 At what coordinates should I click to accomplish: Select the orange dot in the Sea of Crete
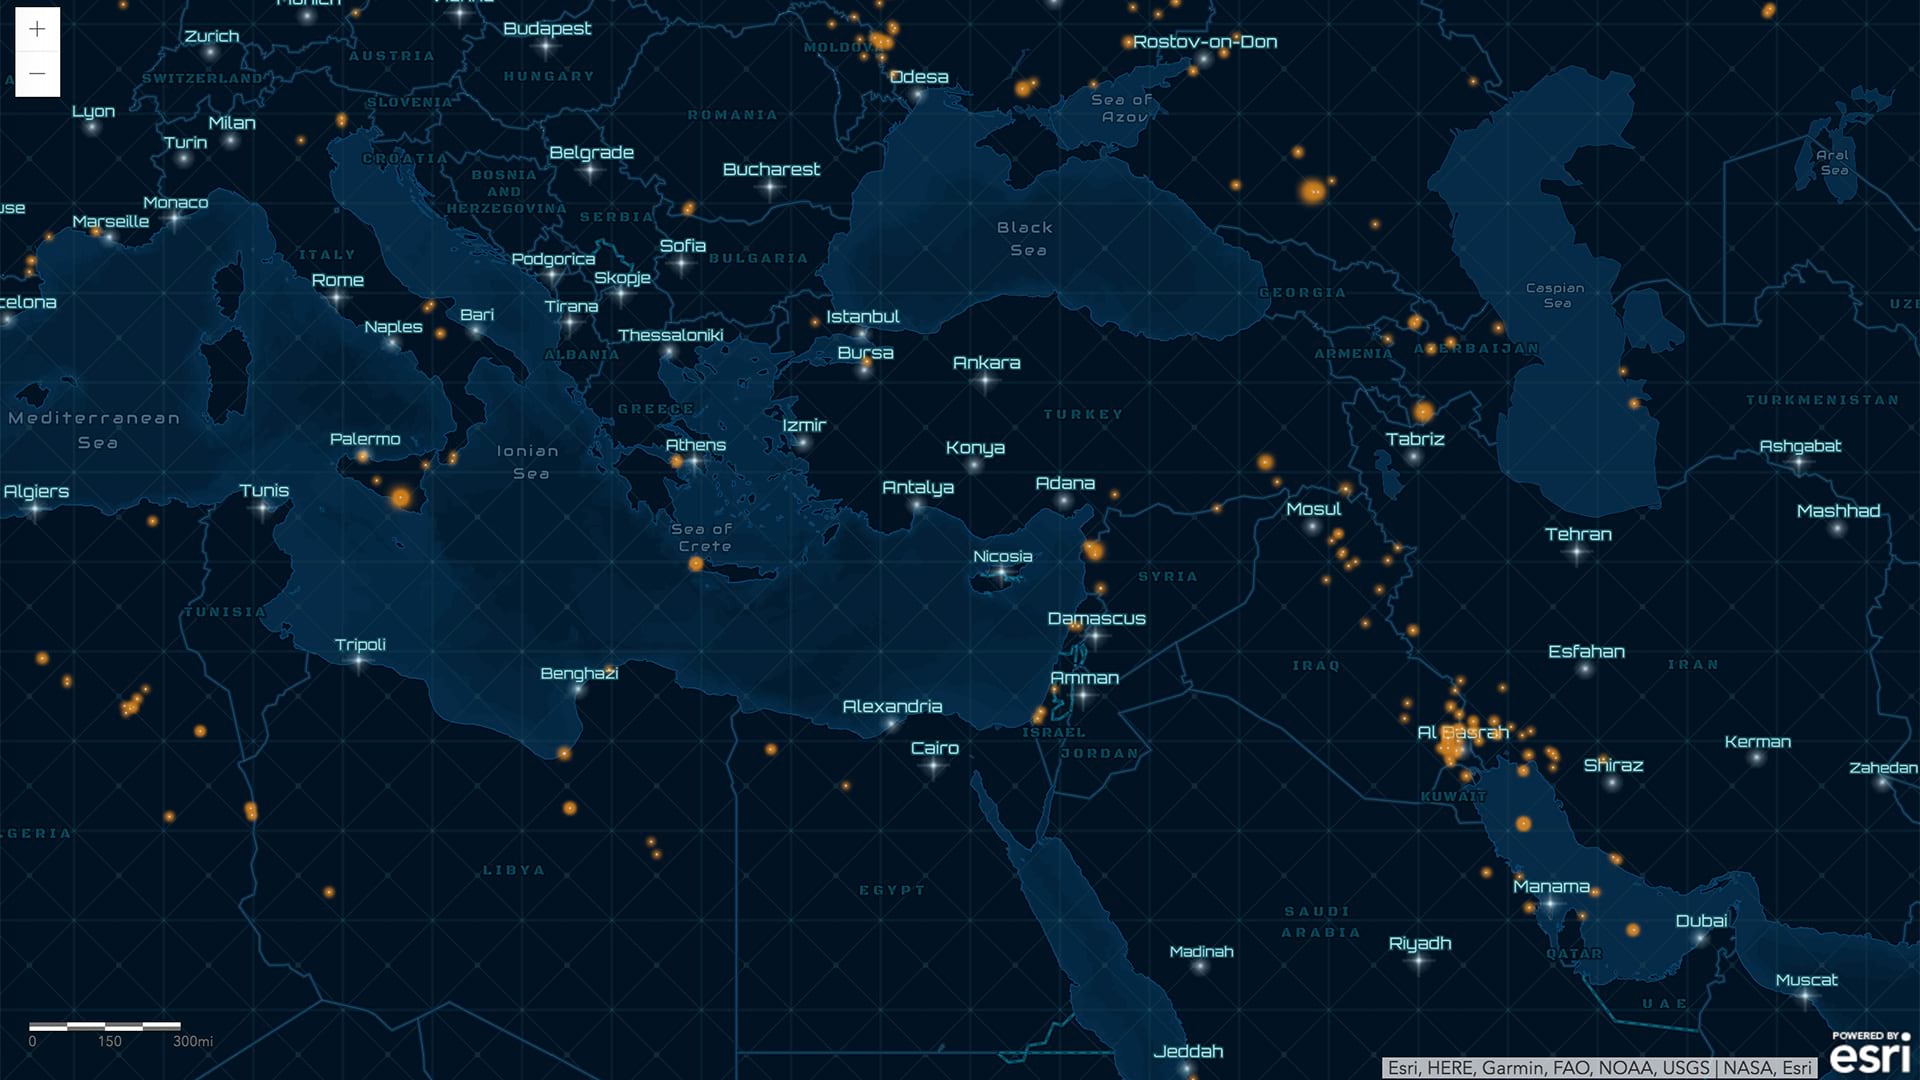pos(695,564)
